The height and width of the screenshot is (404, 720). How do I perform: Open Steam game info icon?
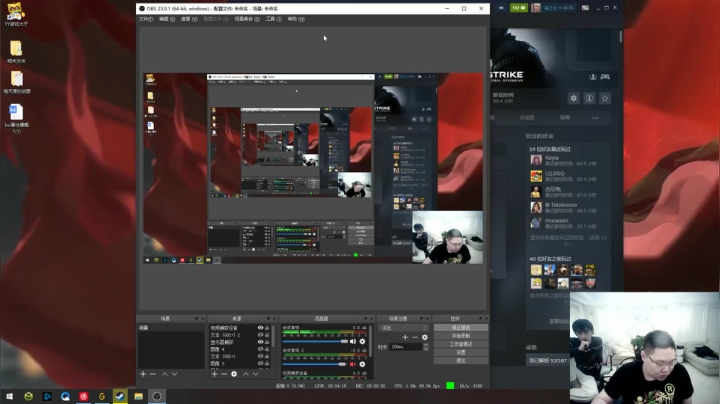[x=589, y=98]
